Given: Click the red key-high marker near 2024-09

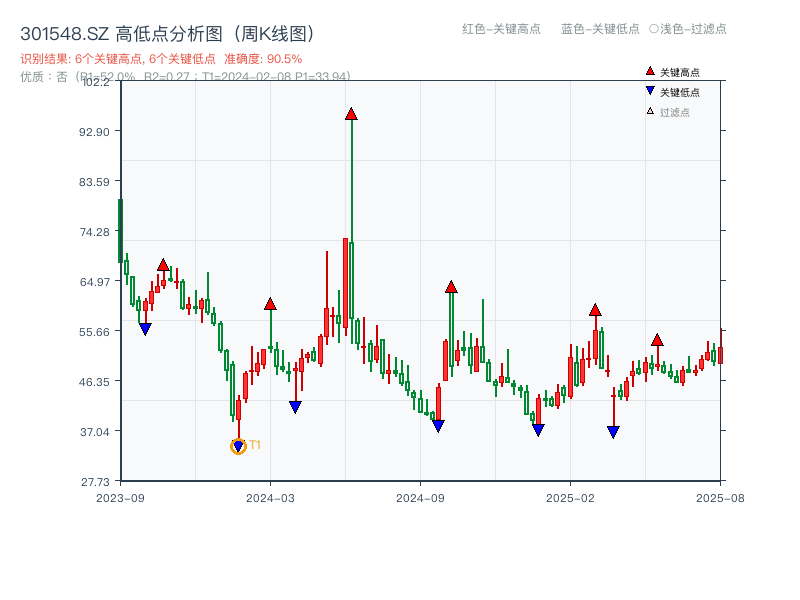Looking at the screenshot, I should click(x=452, y=286).
